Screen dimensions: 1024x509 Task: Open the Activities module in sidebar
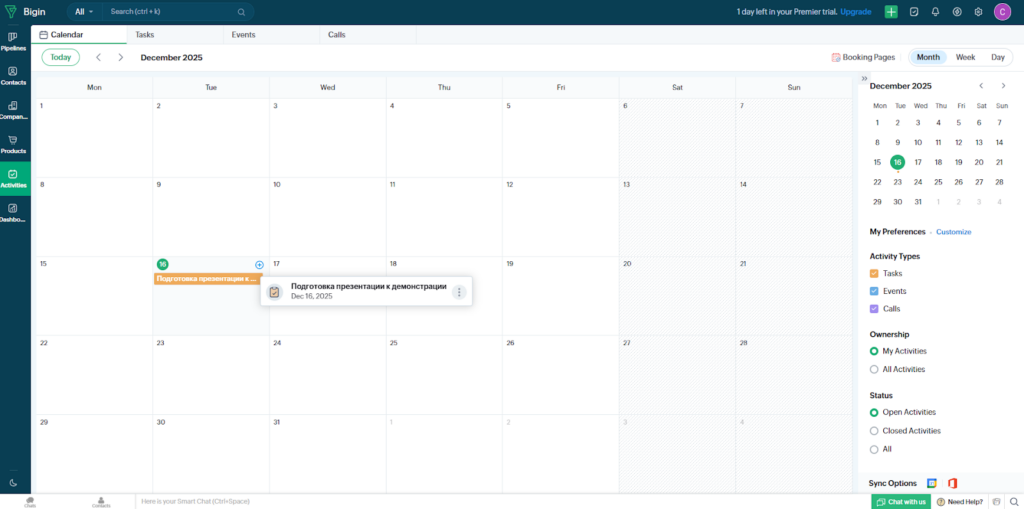coord(14,179)
